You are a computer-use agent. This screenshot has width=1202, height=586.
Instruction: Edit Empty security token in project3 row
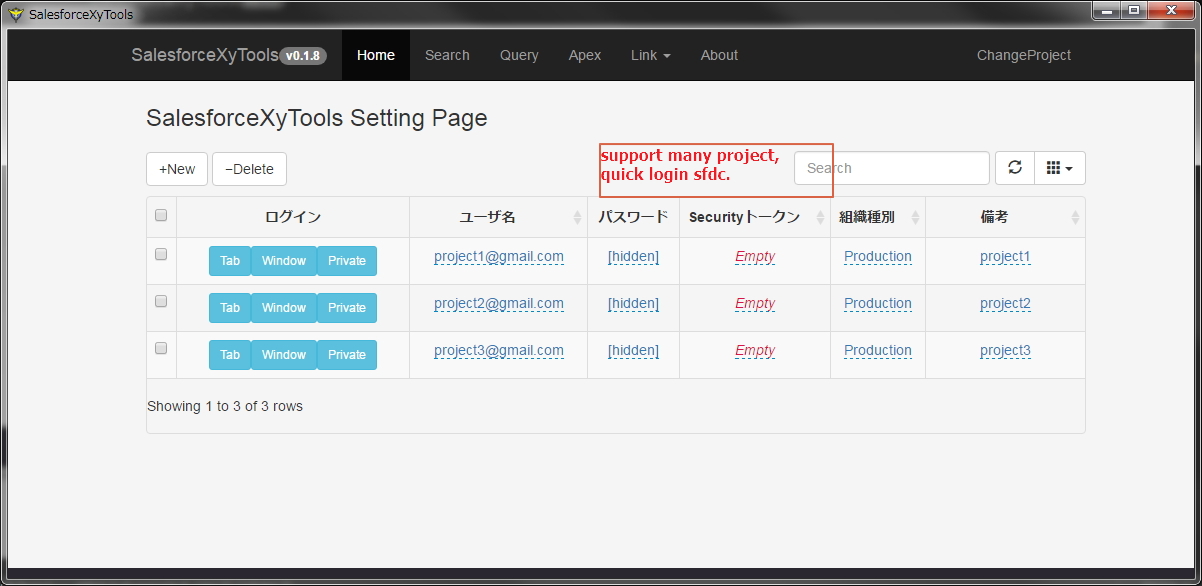point(755,351)
